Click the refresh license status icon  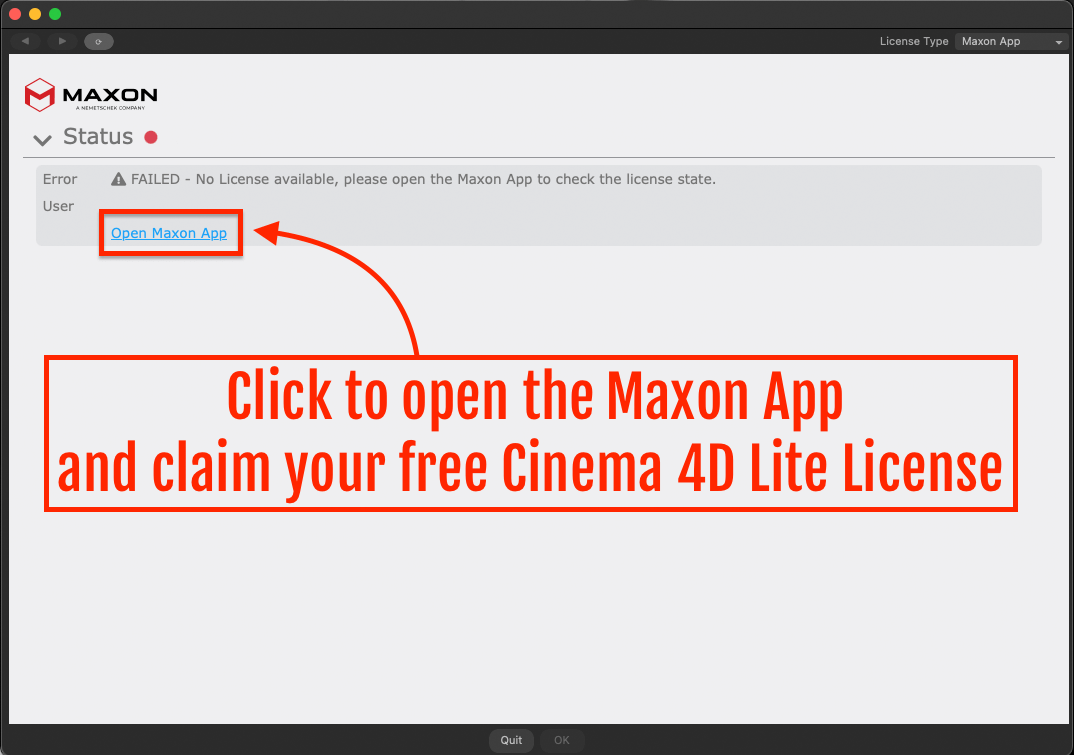click(x=97, y=41)
